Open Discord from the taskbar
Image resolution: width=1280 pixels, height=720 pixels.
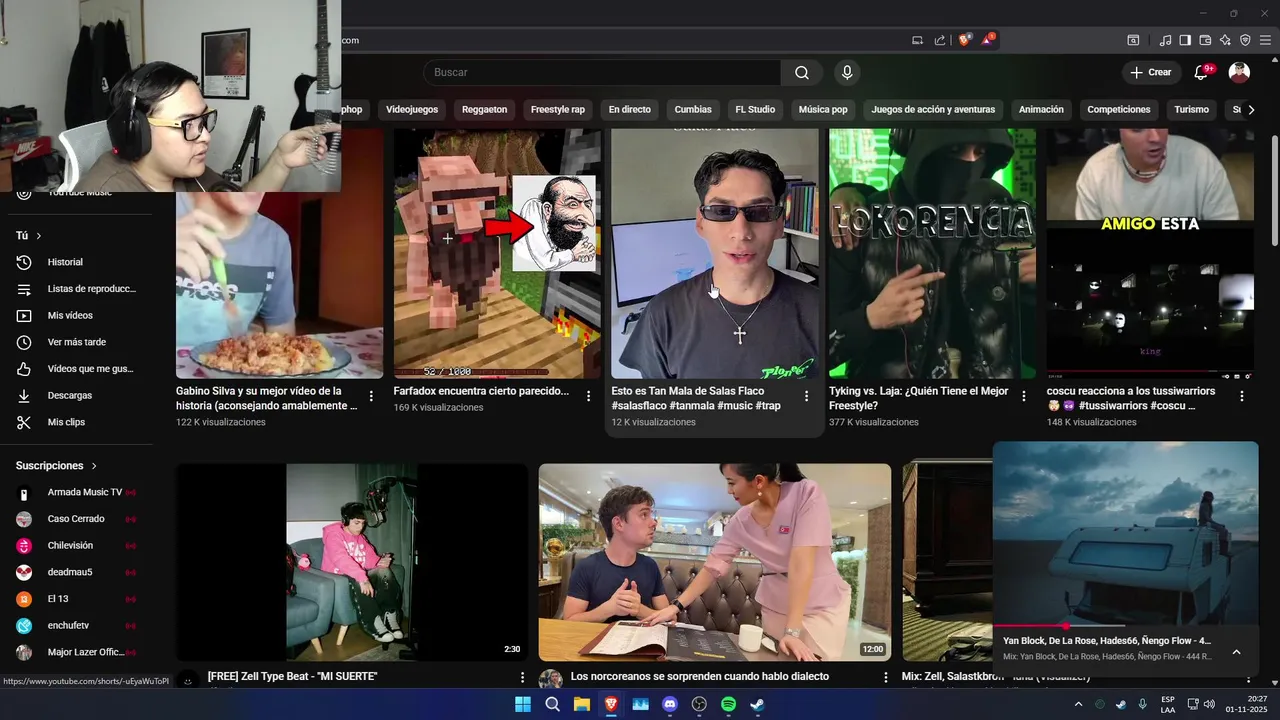click(670, 704)
